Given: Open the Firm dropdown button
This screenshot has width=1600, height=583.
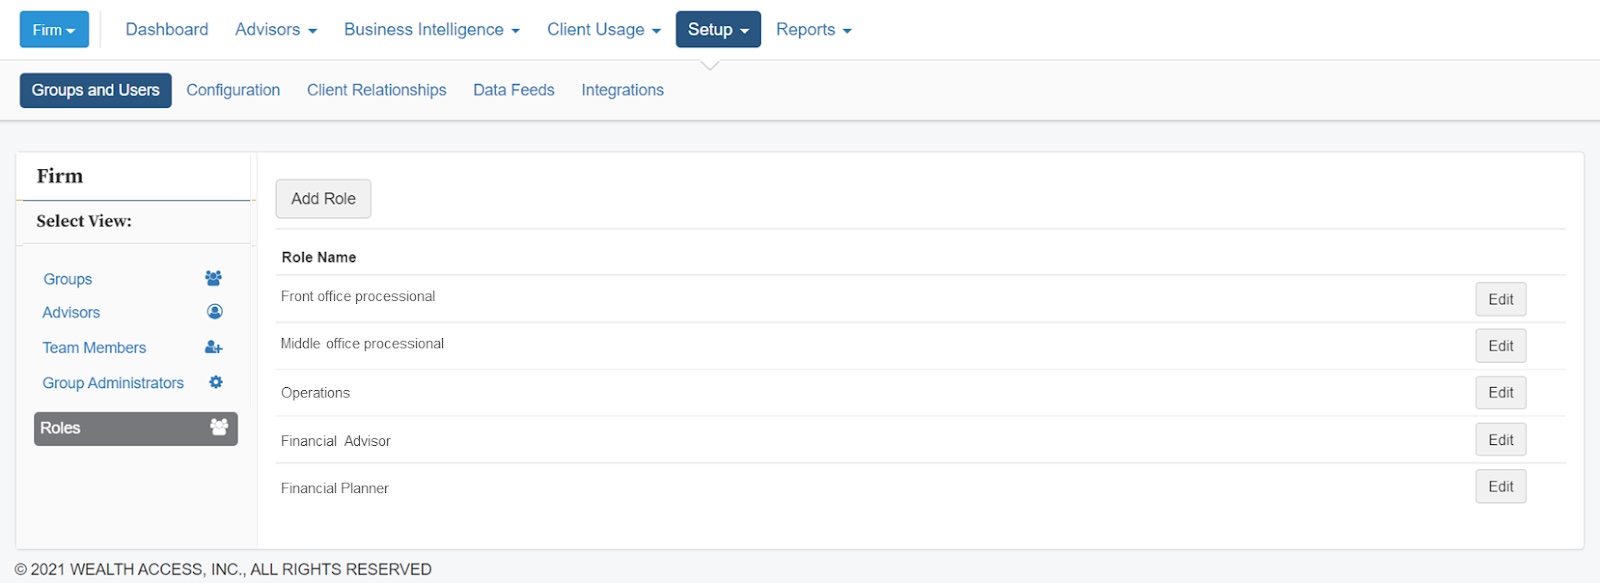Looking at the screenshot, I should click(x=54, y=30).
